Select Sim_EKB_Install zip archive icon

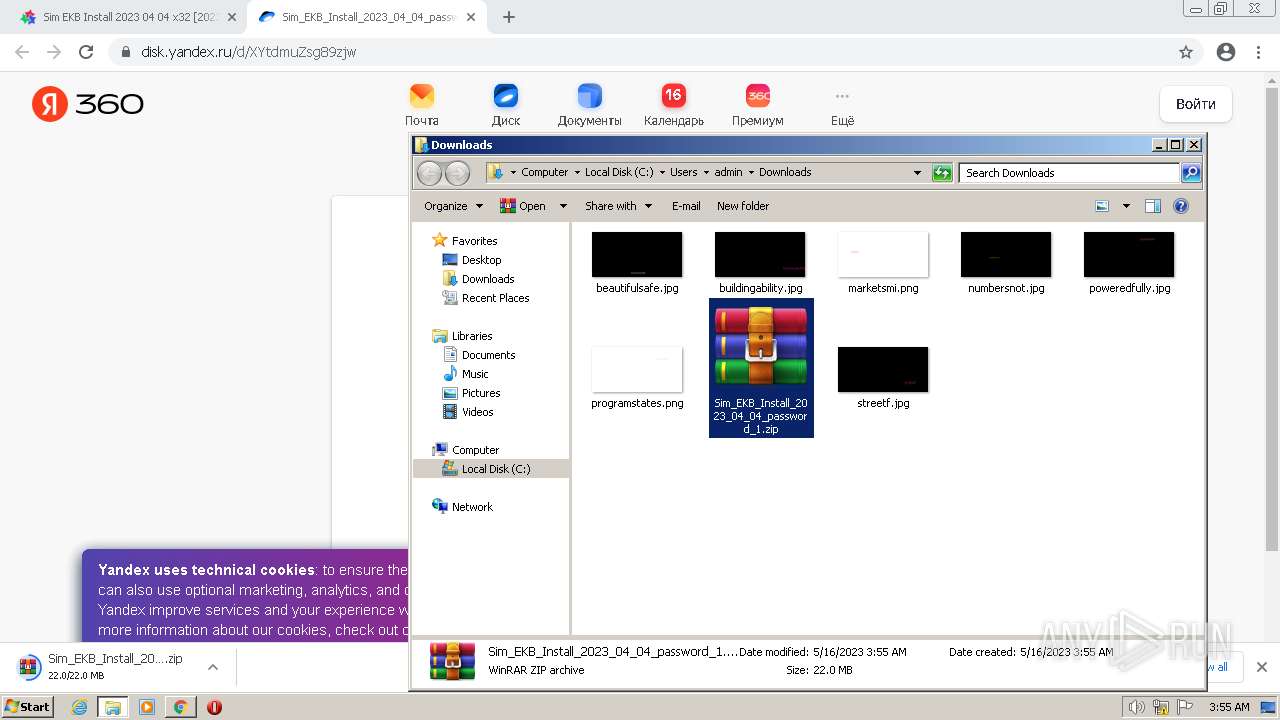[x=761, y=346]
